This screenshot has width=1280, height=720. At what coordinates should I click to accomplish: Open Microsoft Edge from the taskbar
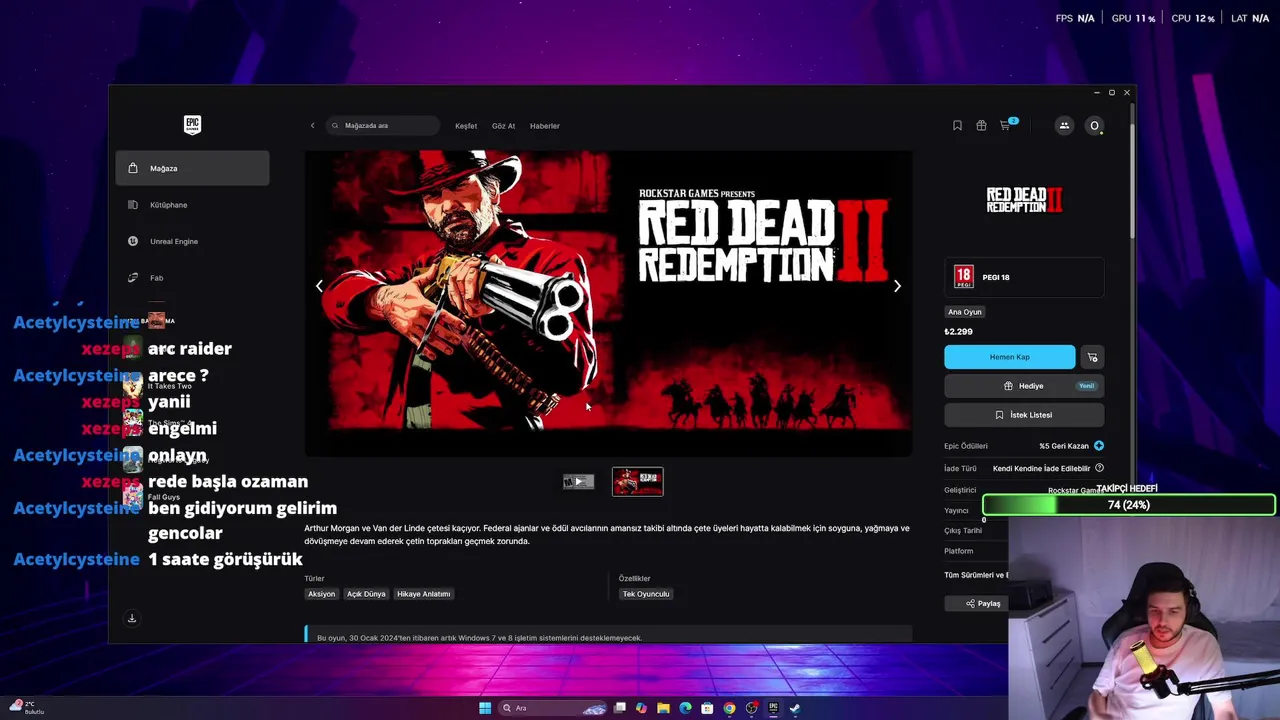(685, 708)
